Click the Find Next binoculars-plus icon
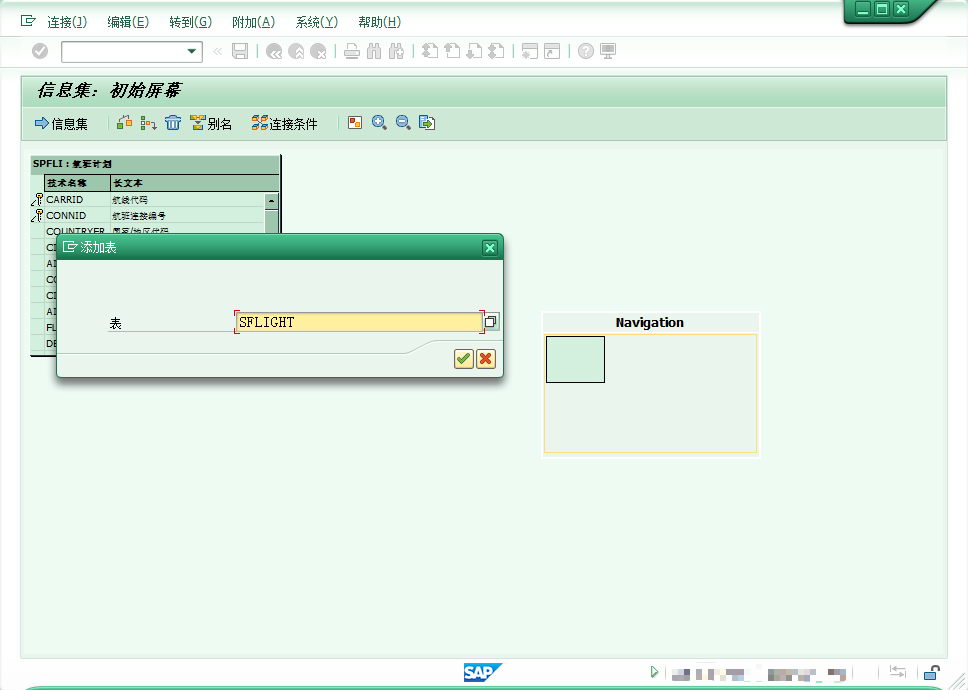 (x=396, y=51)
